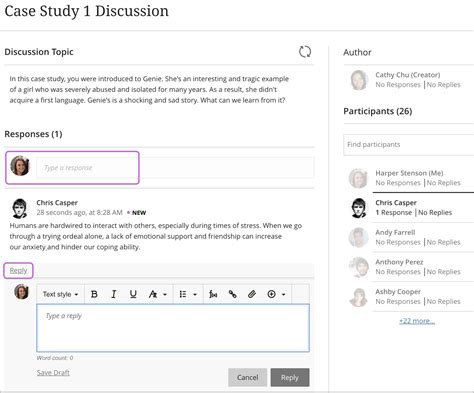Expand the font color dropdown arrow
Viewport: 474px width, 393px height.
[165, 294]
